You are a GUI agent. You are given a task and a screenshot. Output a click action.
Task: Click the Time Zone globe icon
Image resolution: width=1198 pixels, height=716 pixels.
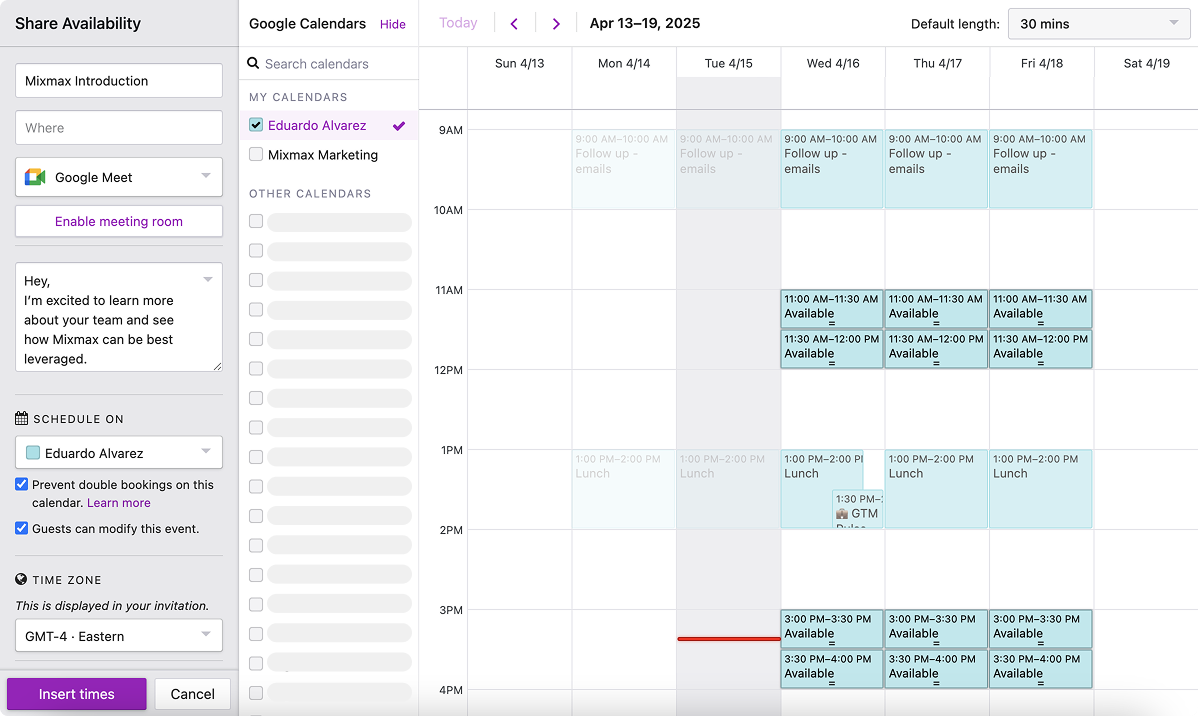pyautogui.click(x=21, y=579)
